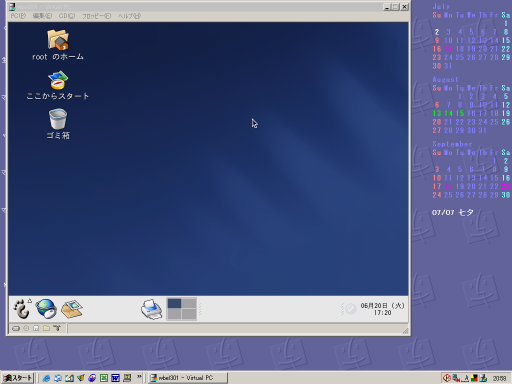Open the GNOME foot main menu
The height and width of the screenshot is (384, 512).
(22, 309)
